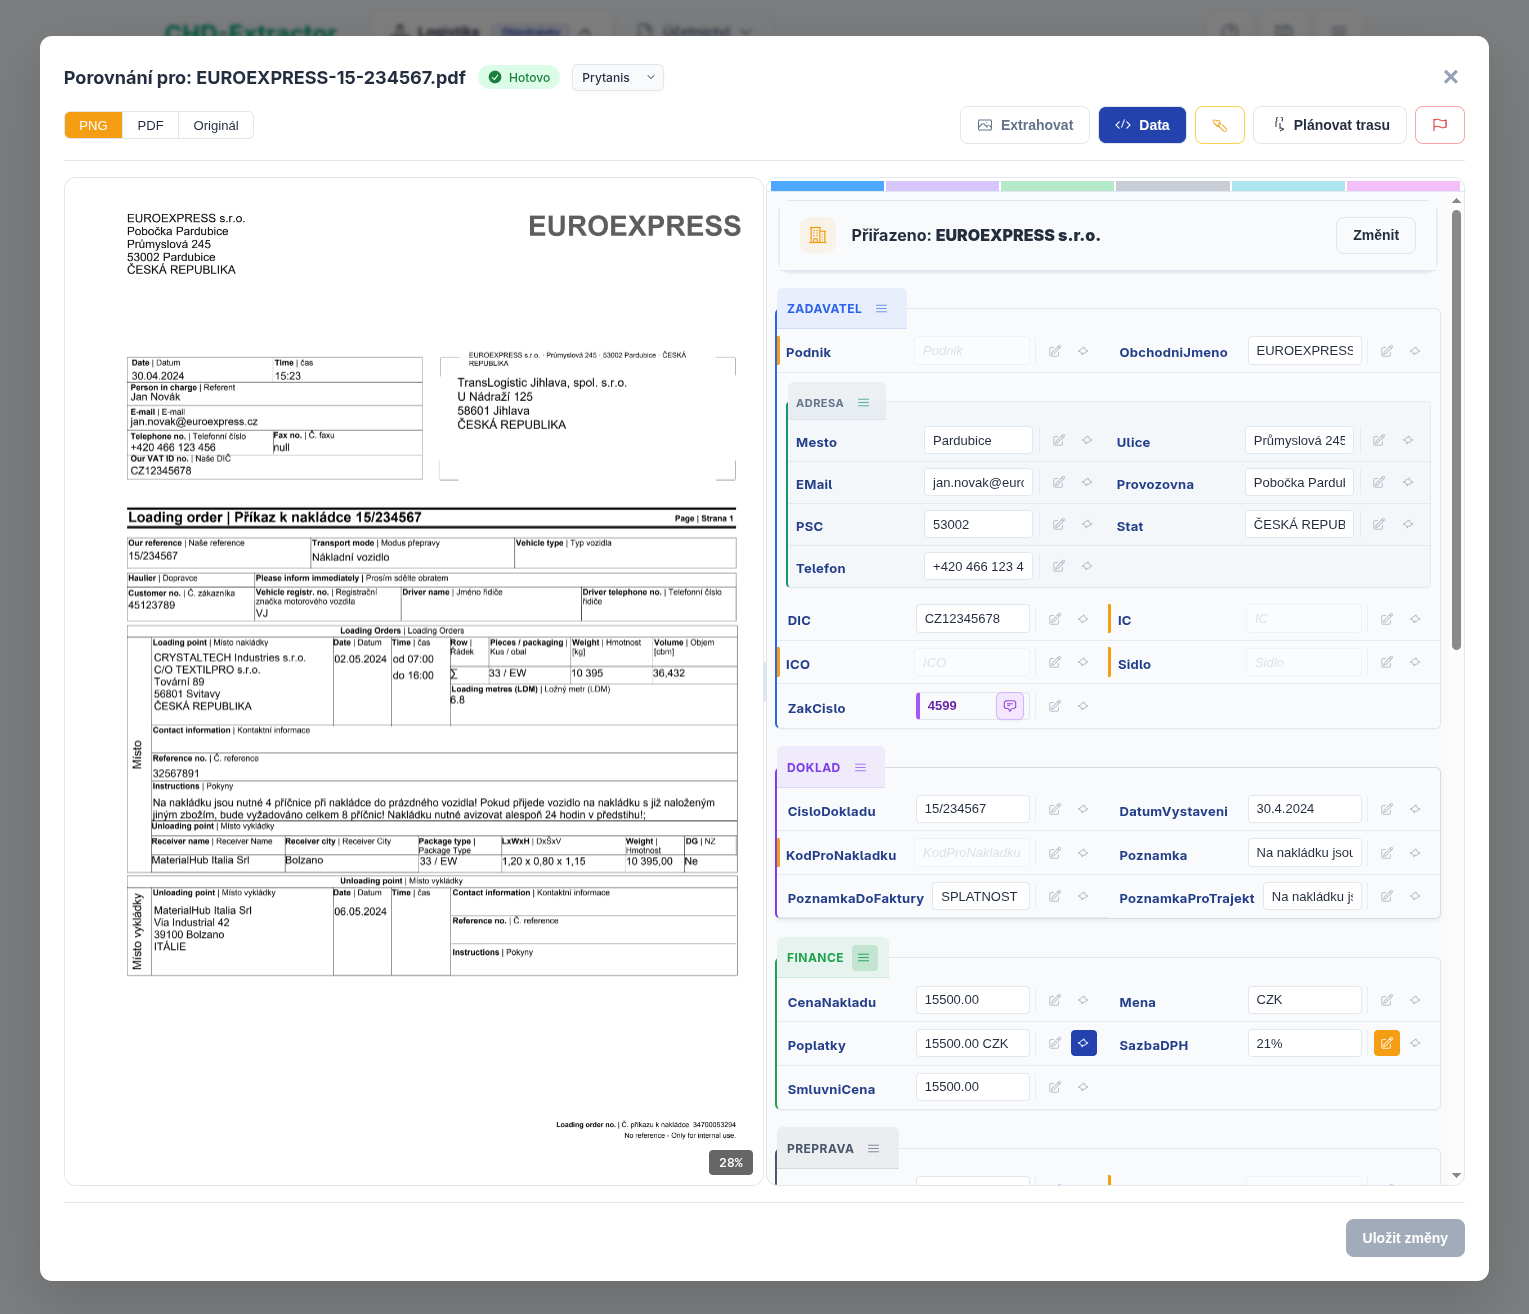Close the comparison dialog with the X
This screenshot has height=1314, width=1529.
coord(1451,77)
